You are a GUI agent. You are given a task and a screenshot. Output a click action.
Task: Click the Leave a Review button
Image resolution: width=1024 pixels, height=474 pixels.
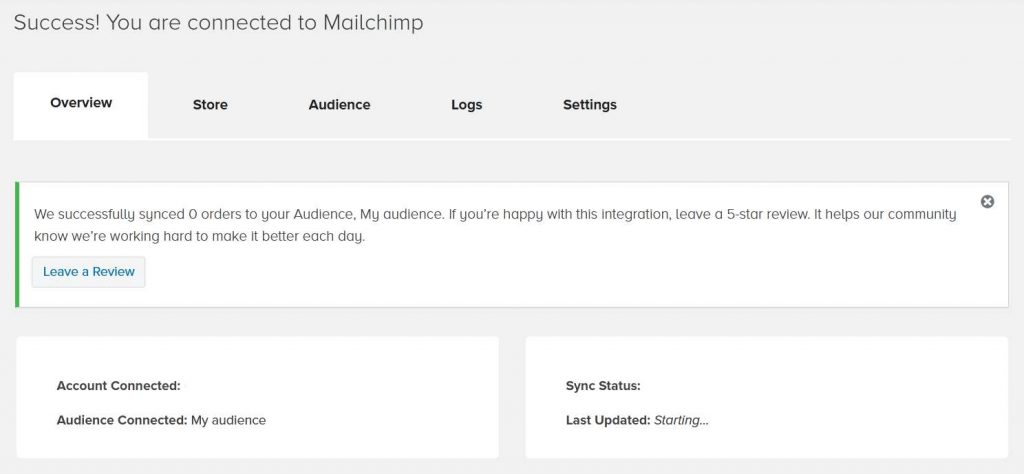89,272
